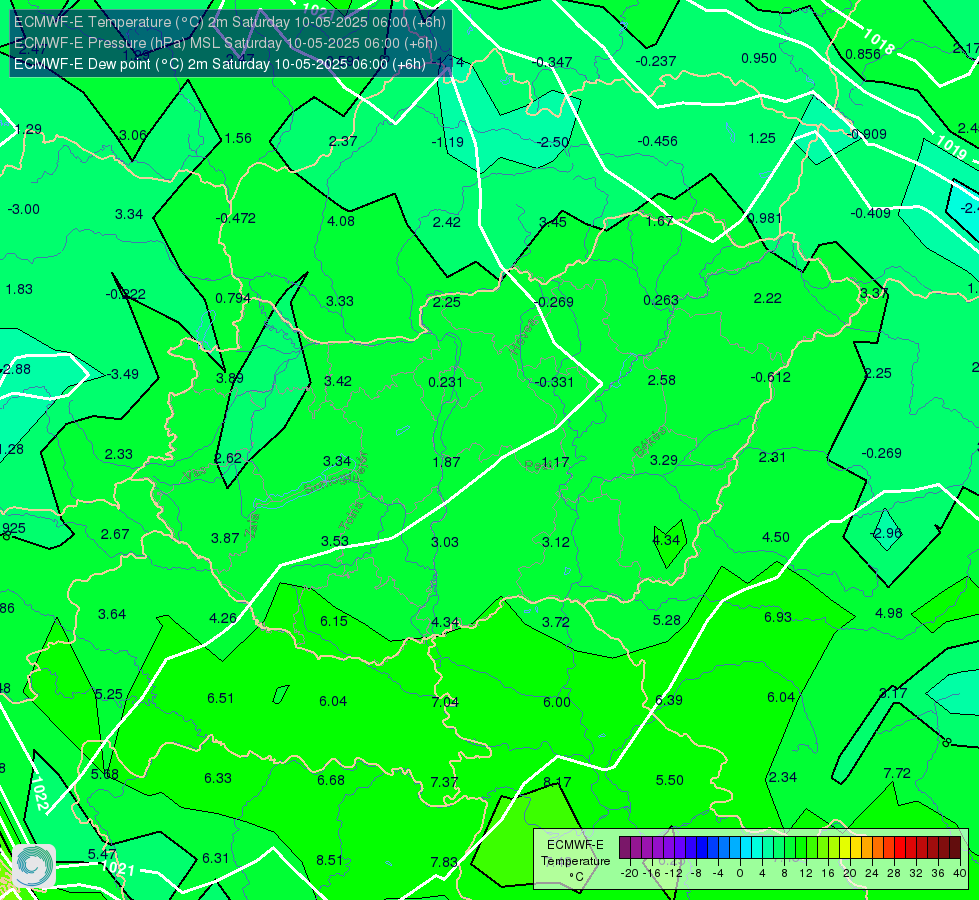Select the ECMWF-E Temperature 2m layer label

pyautogui.click(x=230, y=22)
